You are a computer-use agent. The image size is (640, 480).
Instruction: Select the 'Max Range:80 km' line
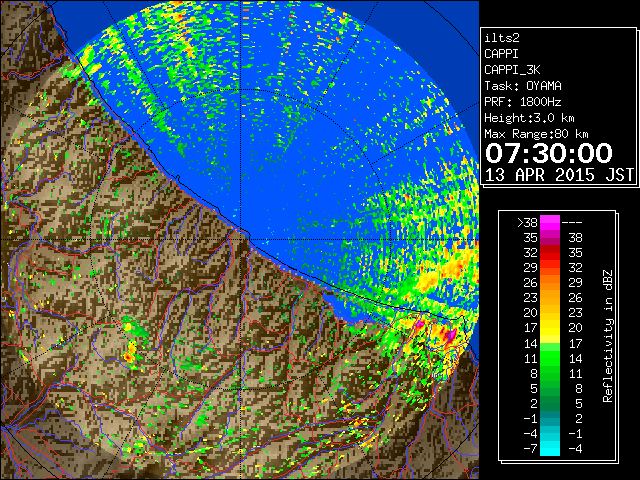[536, 134]
